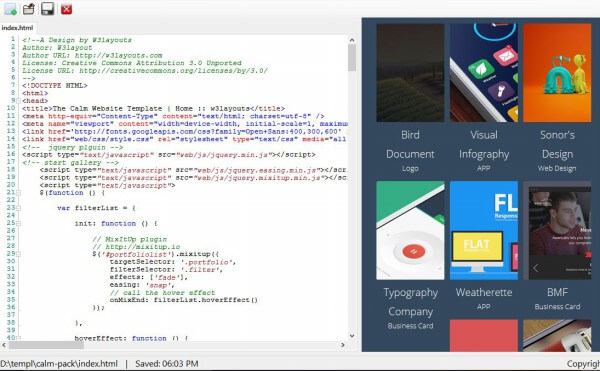This screenshot has width=600, height=371.
Task: Click APP label under Weatherette
Action: (x=484, y=306)
